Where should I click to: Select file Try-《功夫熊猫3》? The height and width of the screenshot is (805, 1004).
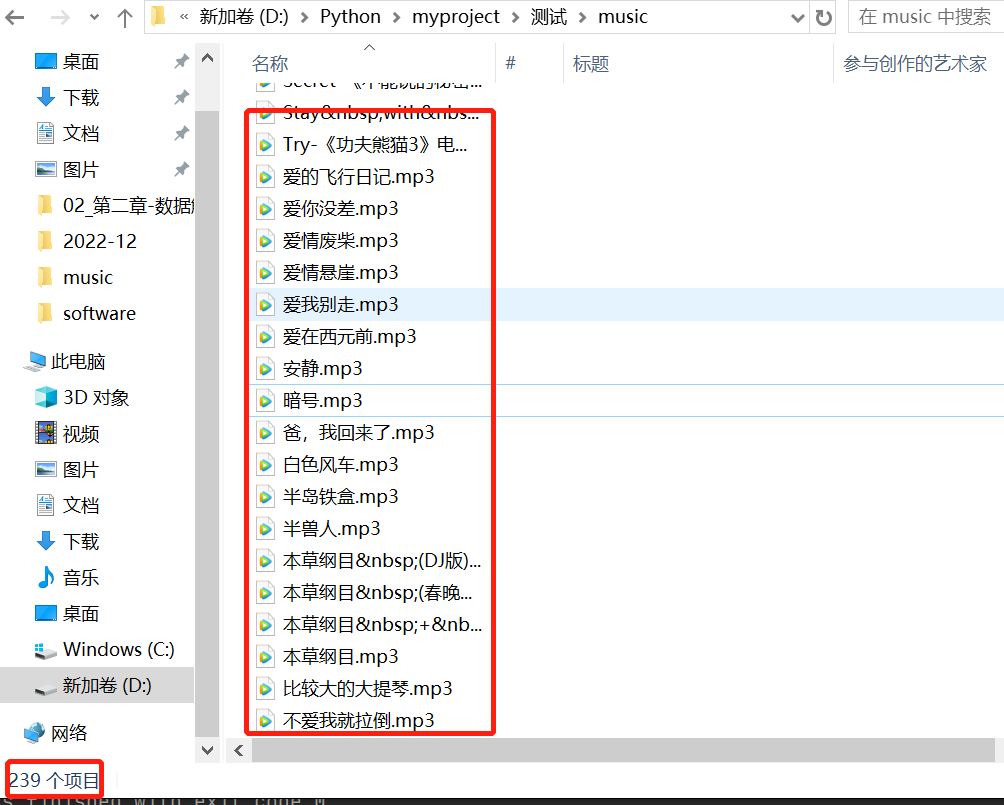click(375, 144)
